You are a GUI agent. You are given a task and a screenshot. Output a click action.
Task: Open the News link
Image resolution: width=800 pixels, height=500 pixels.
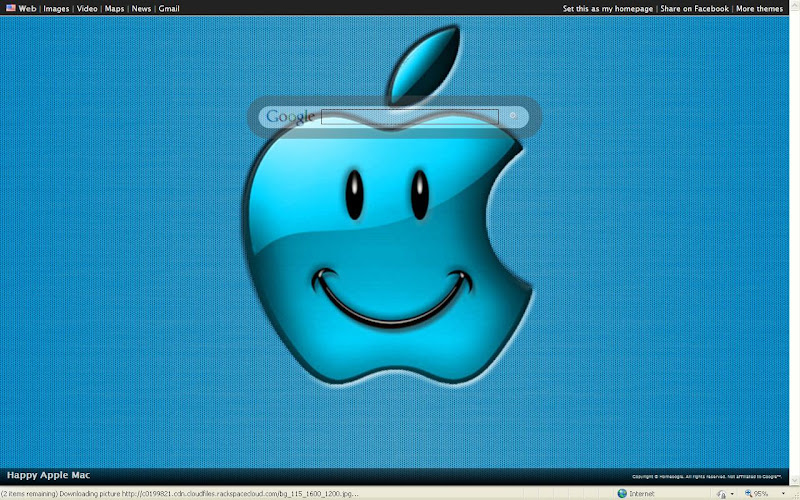pyautogui.click(x=141, y=9)
